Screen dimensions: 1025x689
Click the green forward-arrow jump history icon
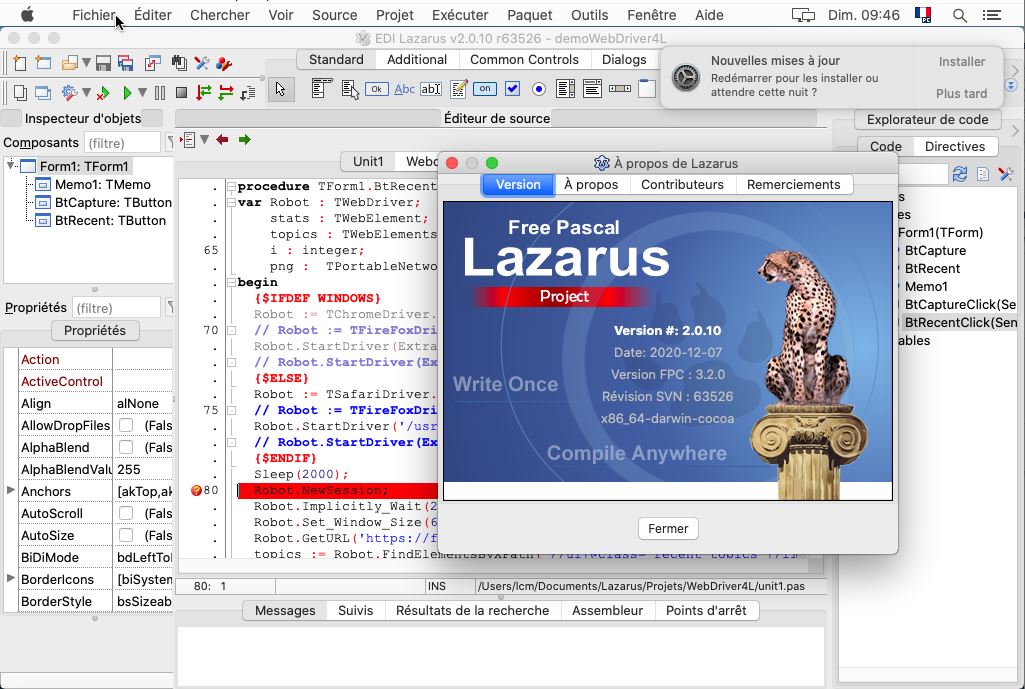pyautogui.click(x=244, y=139)
